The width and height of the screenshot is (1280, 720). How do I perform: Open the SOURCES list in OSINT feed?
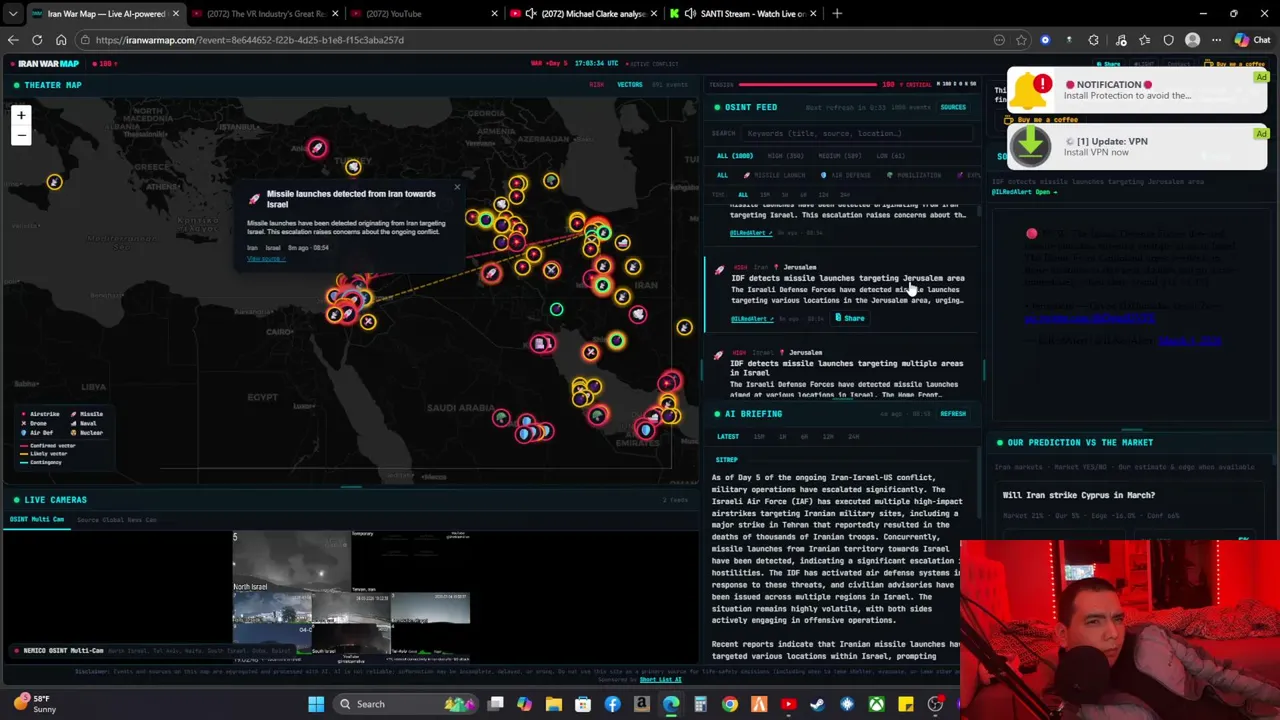pos(953,107)
